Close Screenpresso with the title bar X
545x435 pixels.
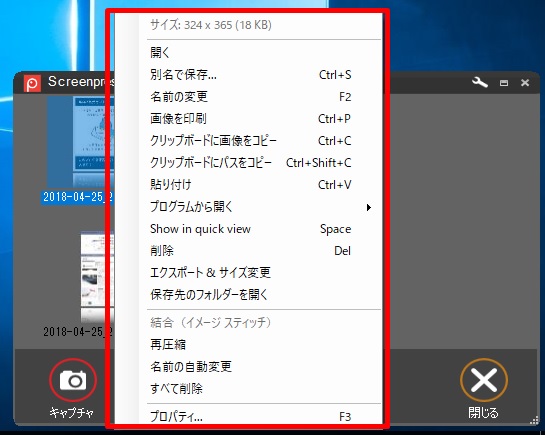point(525,83)
